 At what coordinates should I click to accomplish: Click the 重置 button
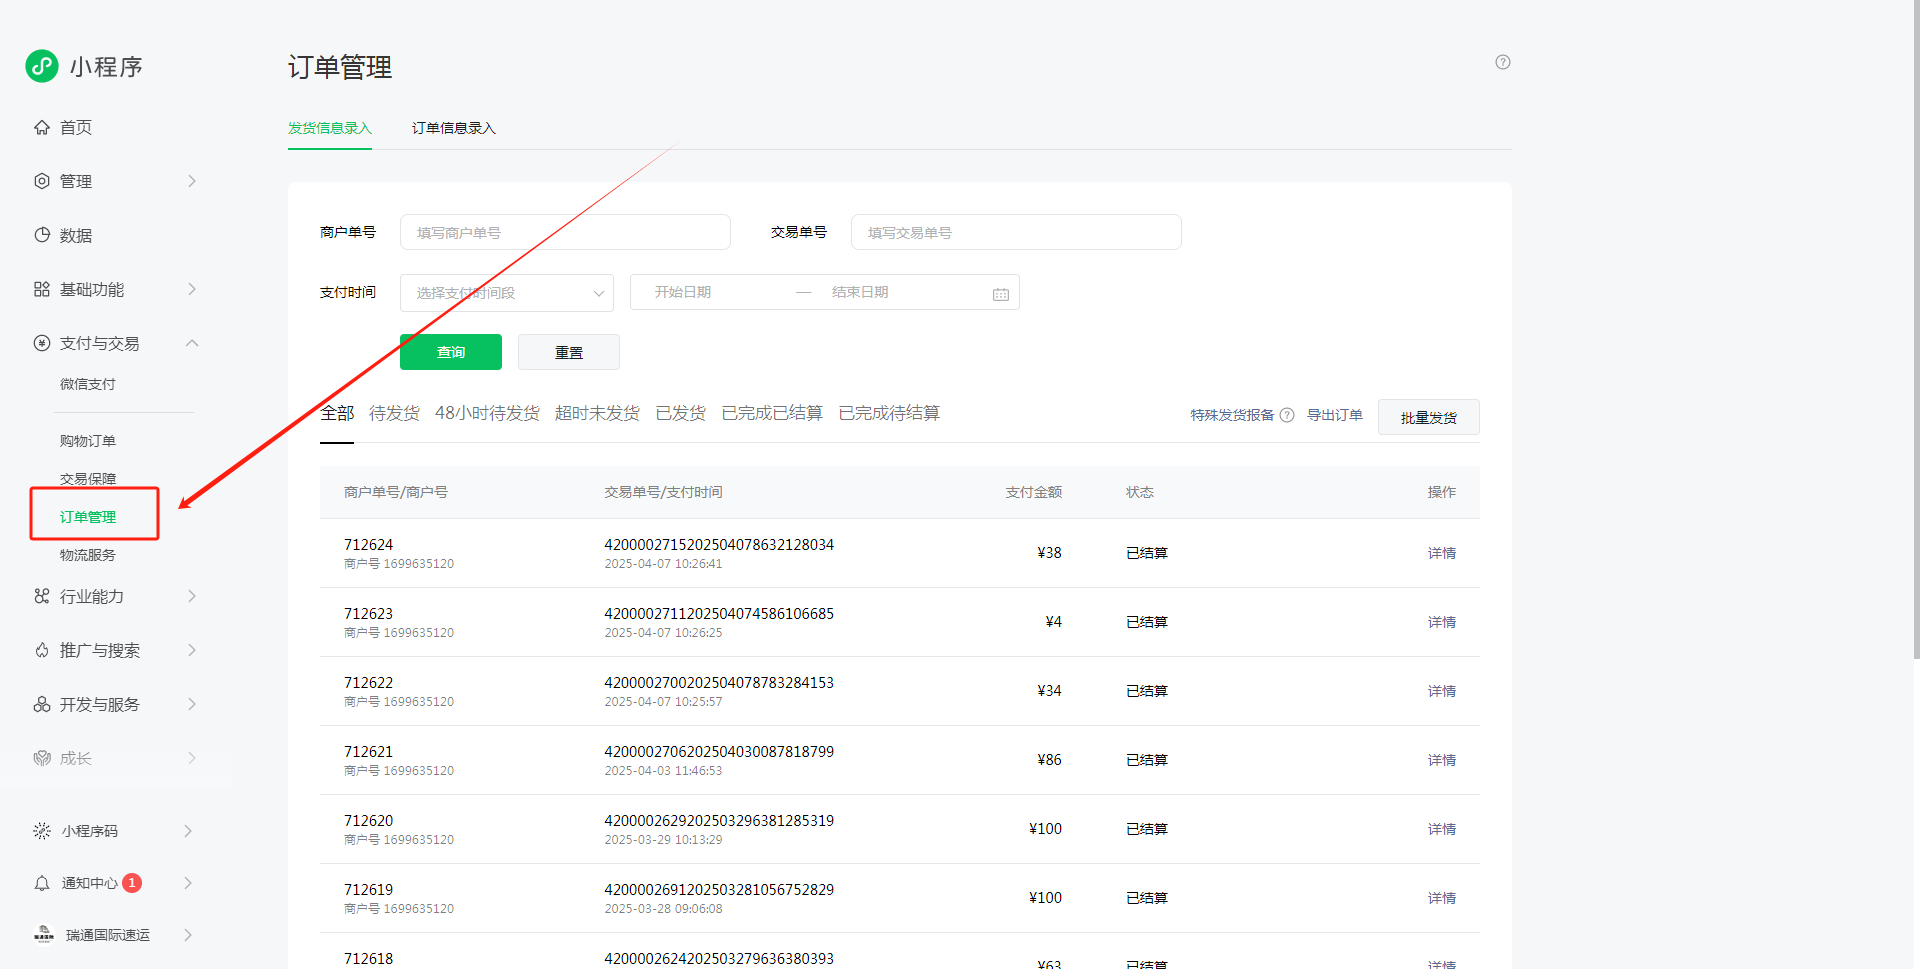coord(569,352)
